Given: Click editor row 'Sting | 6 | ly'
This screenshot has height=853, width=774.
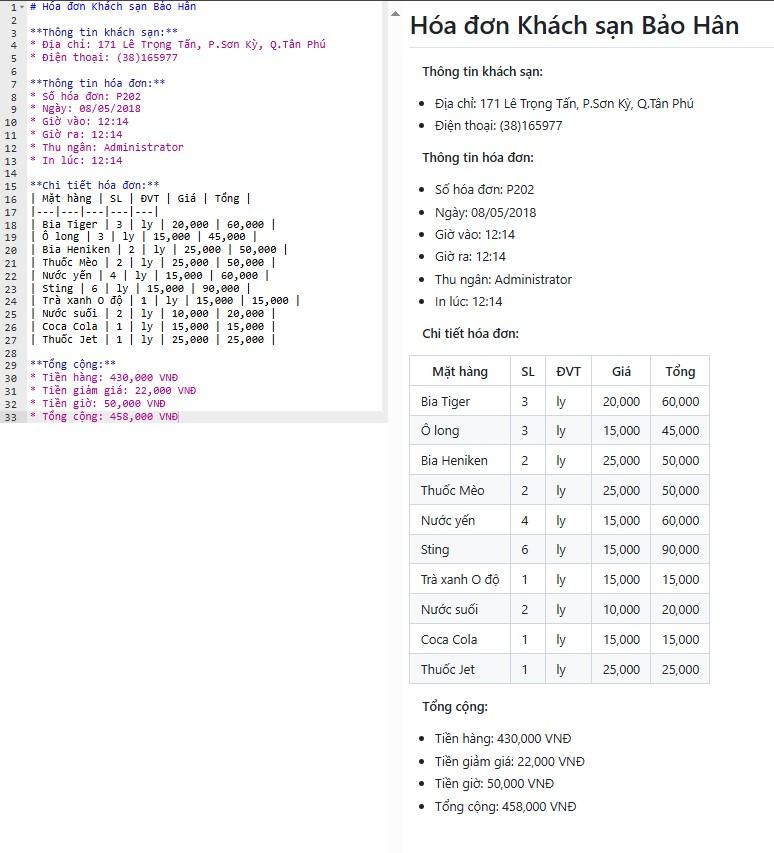Looking at the screenshot, I should [x=141, y=288].
